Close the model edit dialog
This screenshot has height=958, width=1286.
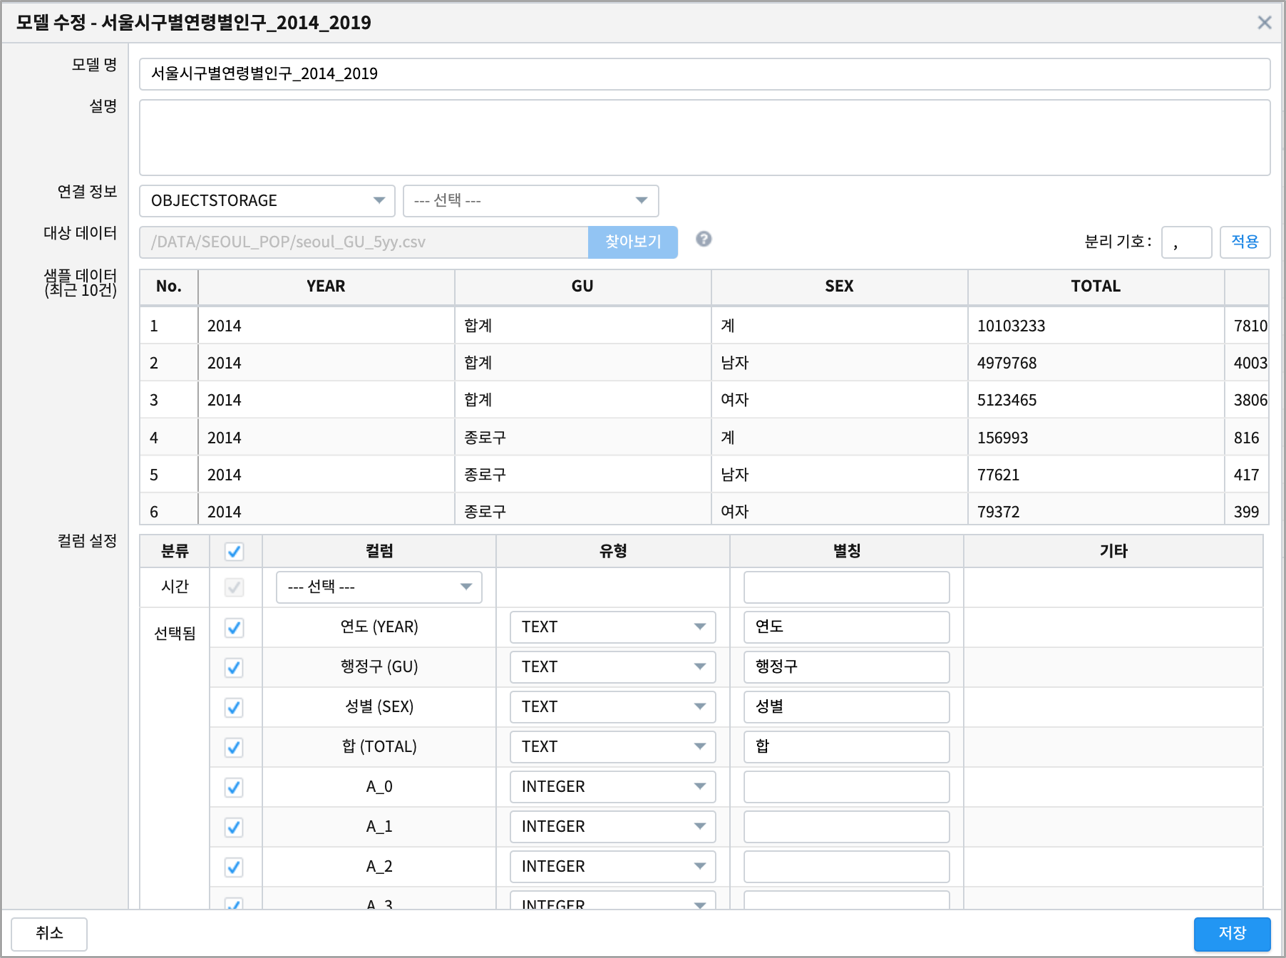[x=1264, y=22]
